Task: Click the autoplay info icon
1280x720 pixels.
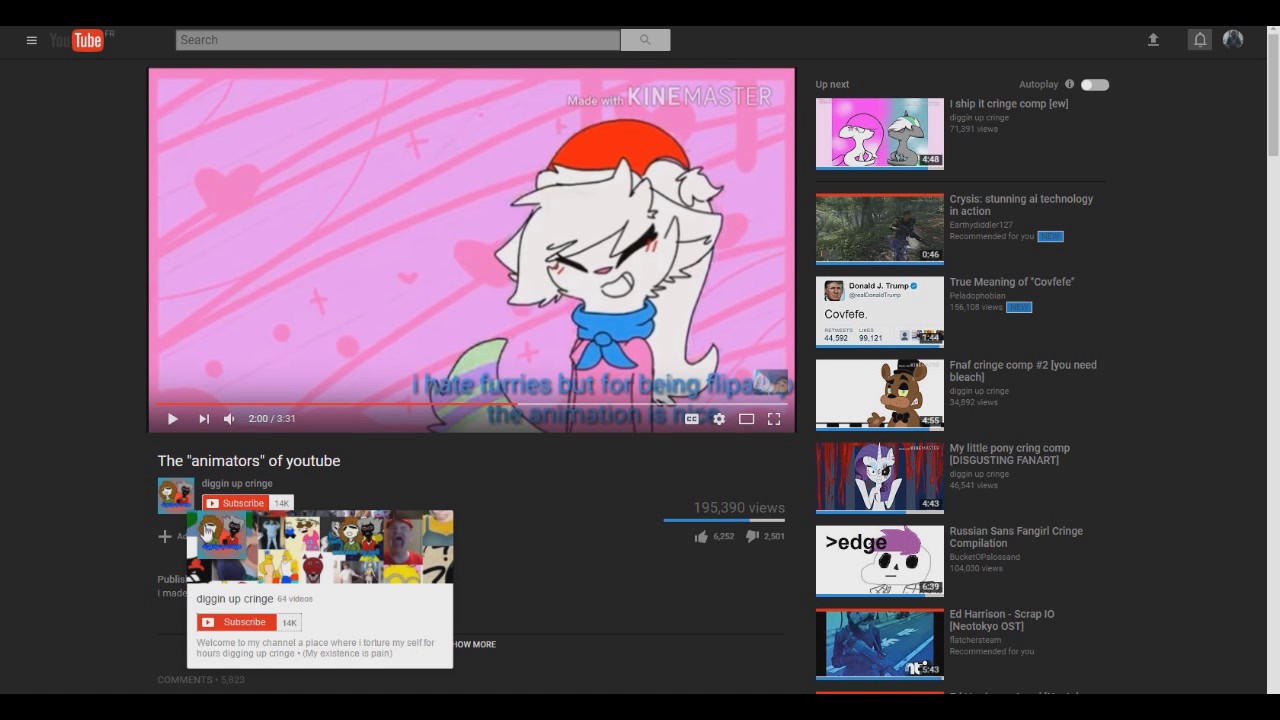Action: pyautogui.click(x=1069, y=85)
